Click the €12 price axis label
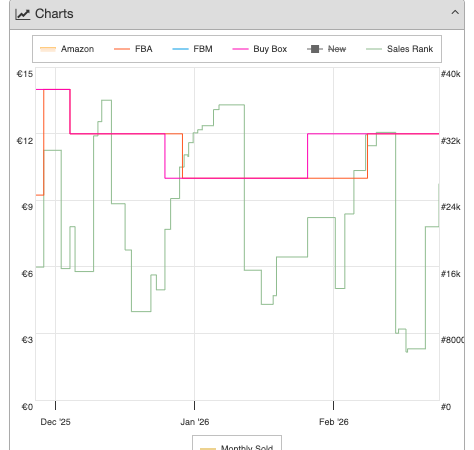The image size is (474, 450). (x=25, y=141)
